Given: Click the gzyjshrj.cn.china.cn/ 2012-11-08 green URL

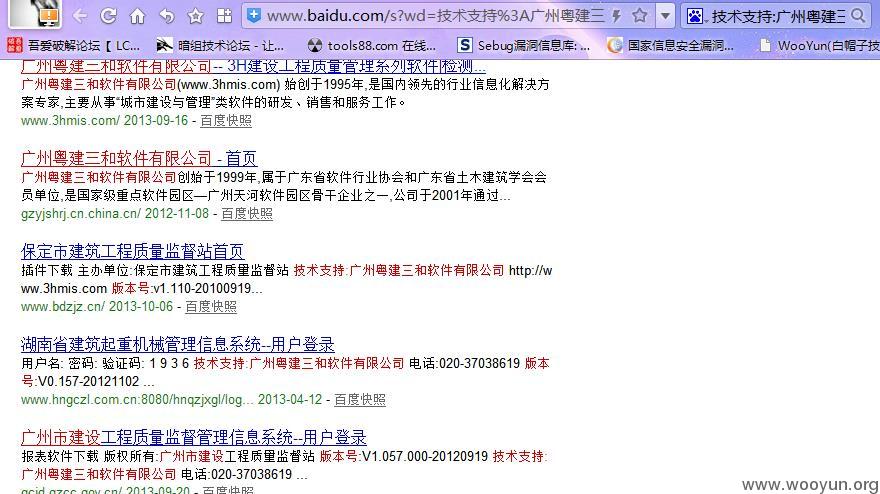Looking at the screenshot, I should tap(114, 214).
